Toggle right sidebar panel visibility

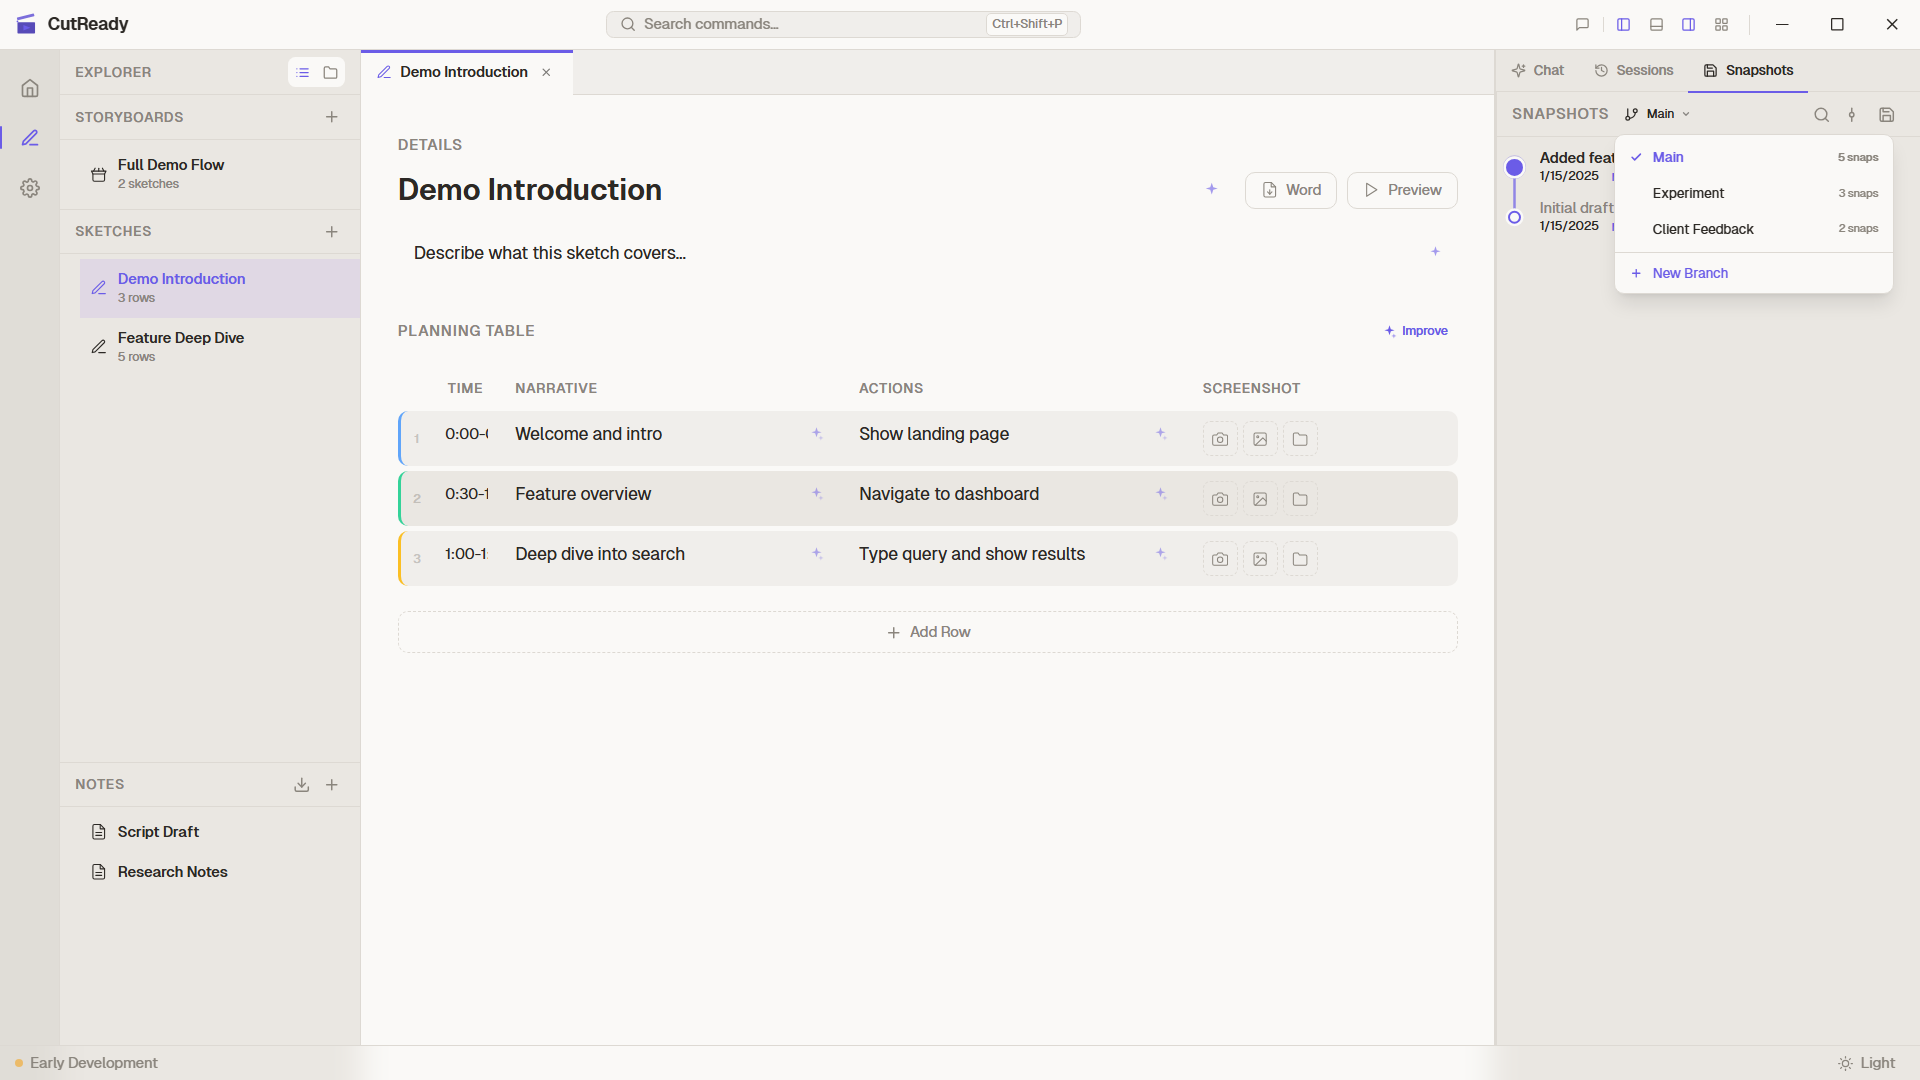pyautogui.click(x=1688, y=25)
